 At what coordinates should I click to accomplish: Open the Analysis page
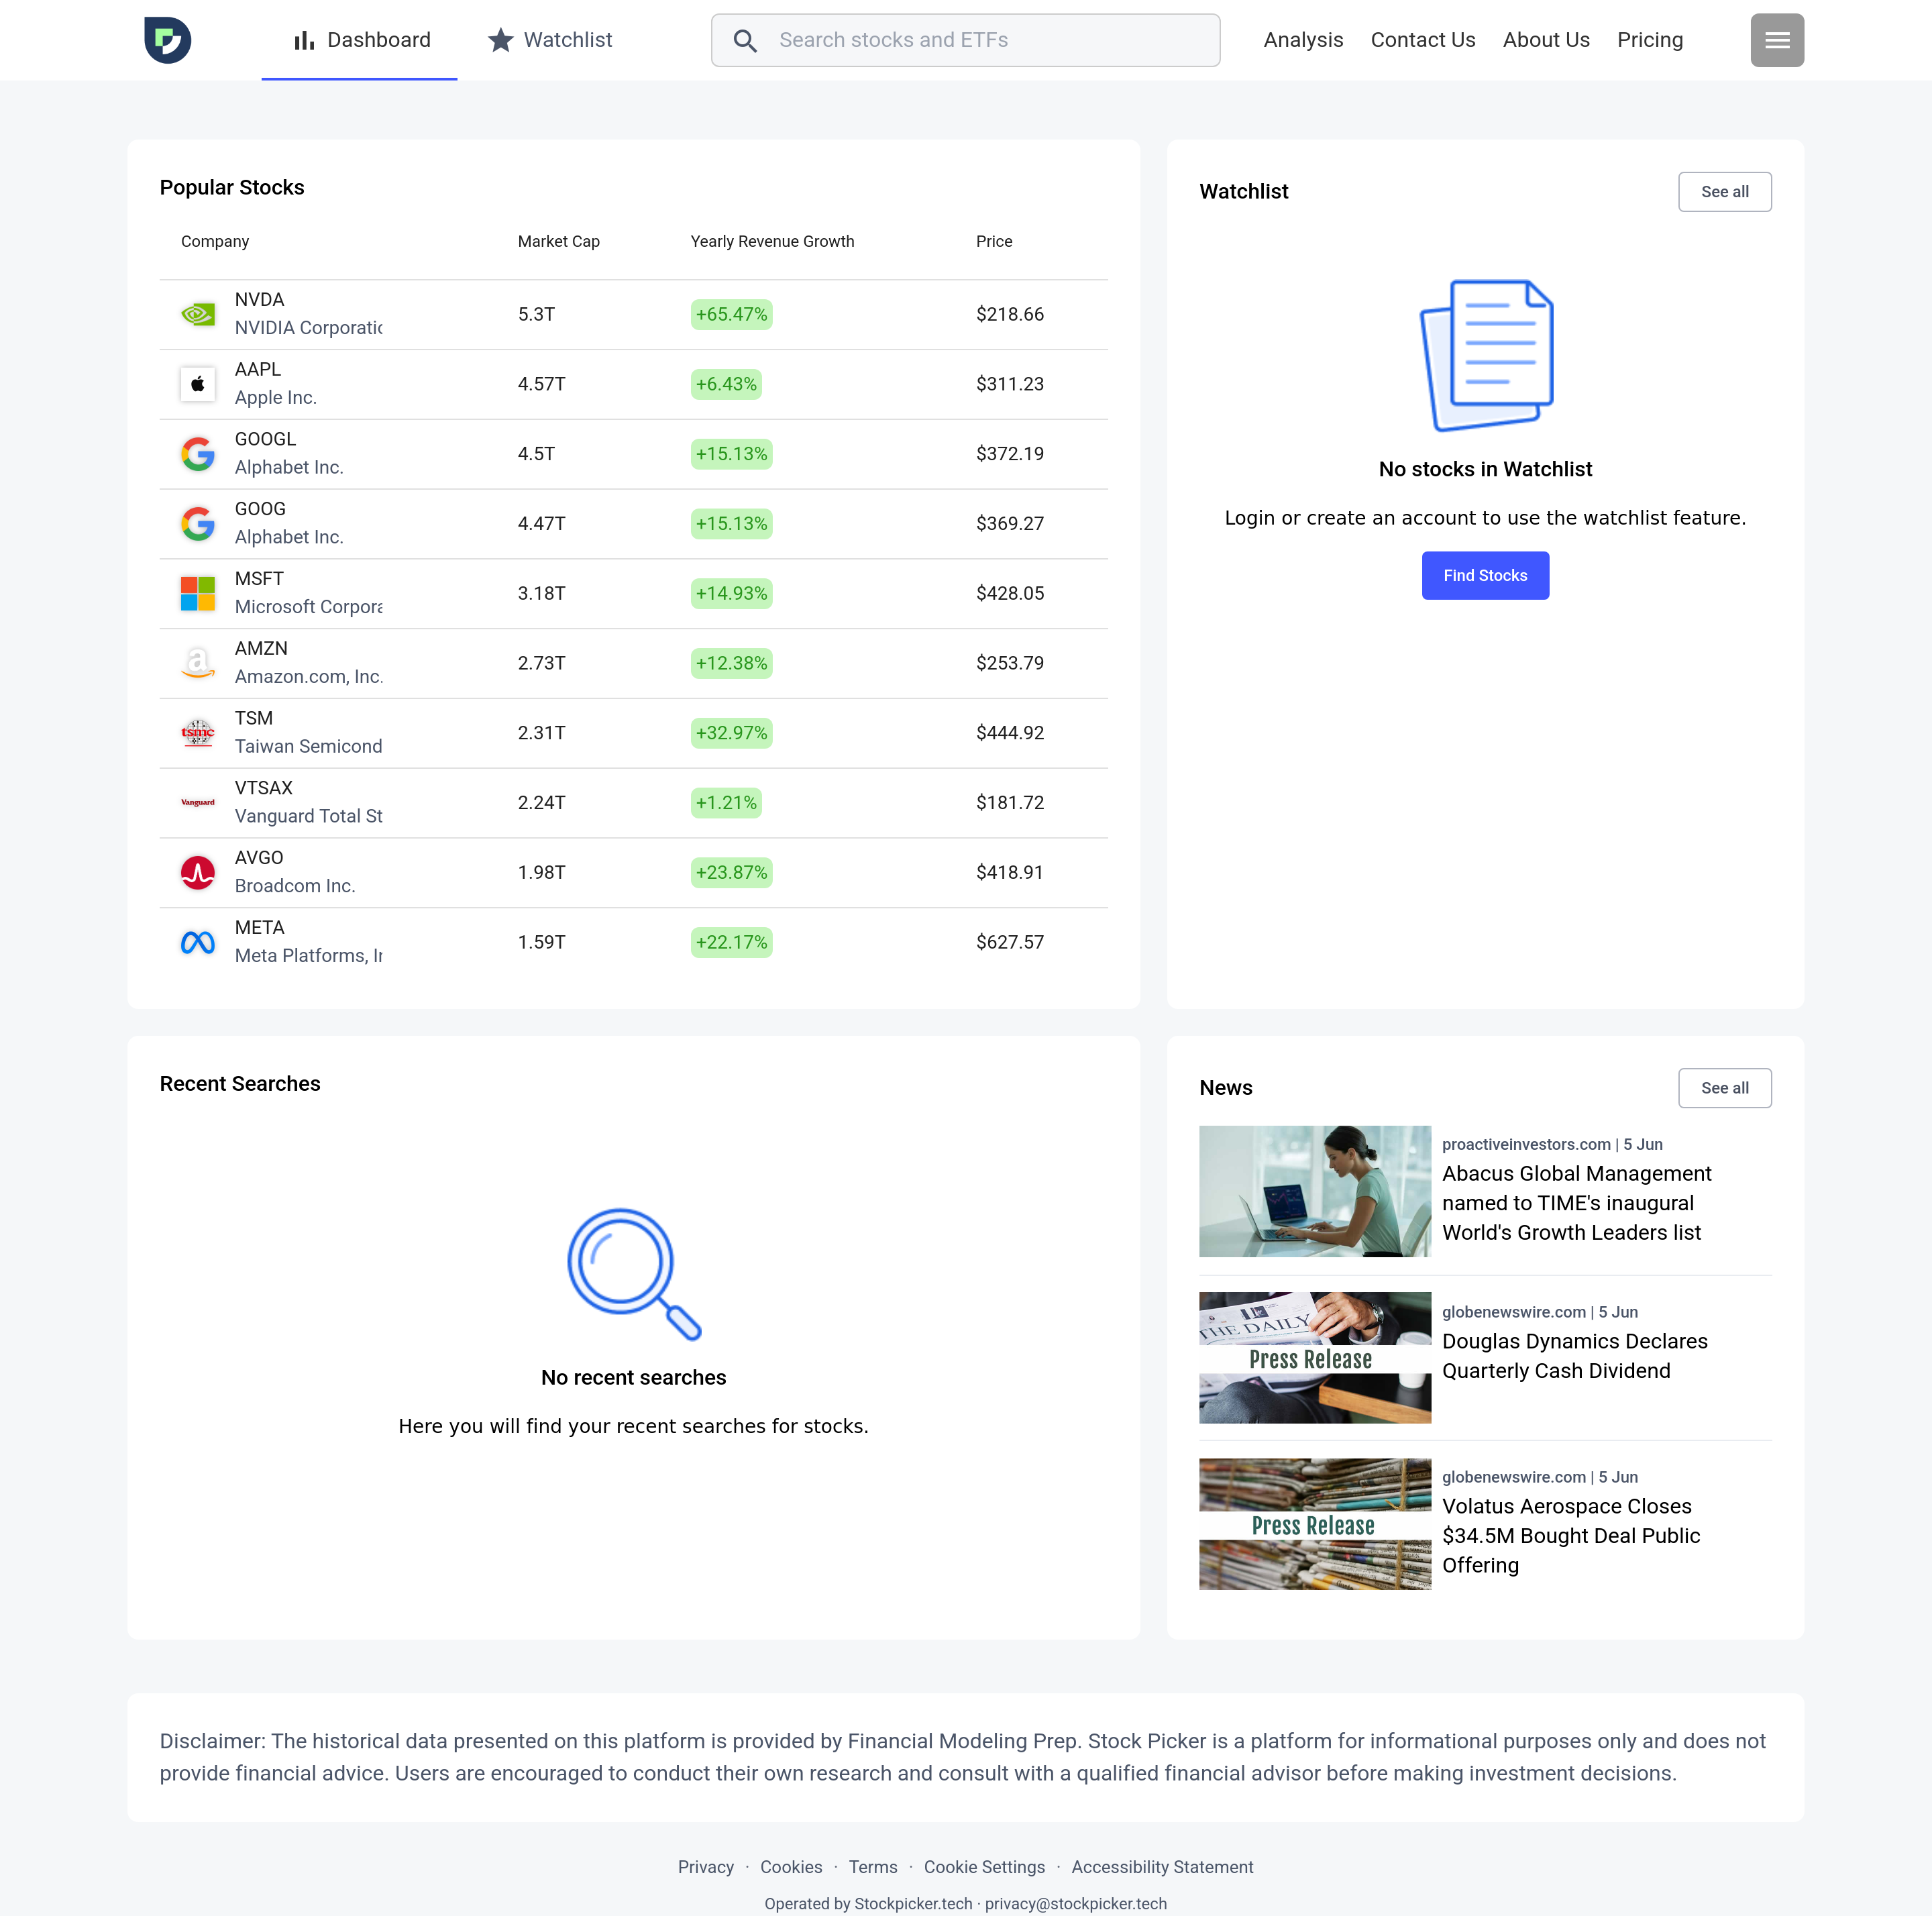(1303, 40)
